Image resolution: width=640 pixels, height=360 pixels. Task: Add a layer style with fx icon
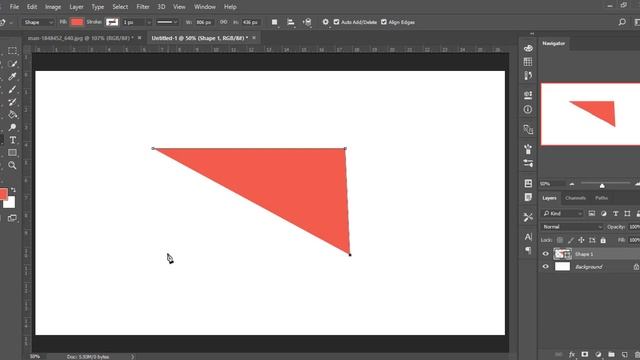[572, 354]
